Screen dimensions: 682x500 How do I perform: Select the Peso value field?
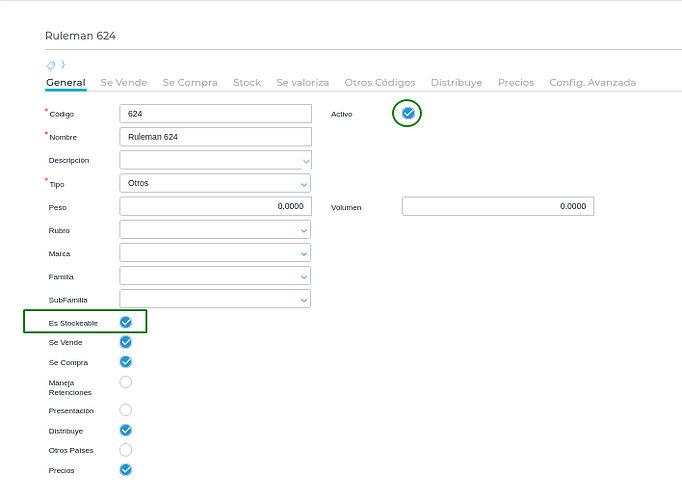coord(215,206)
